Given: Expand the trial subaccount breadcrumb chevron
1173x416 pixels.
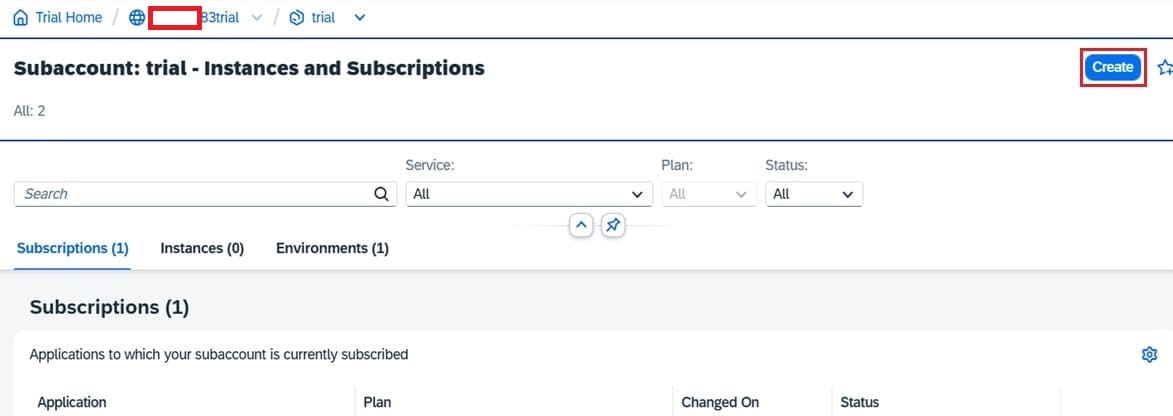Looking at the screenshot, I should point(360,18).
